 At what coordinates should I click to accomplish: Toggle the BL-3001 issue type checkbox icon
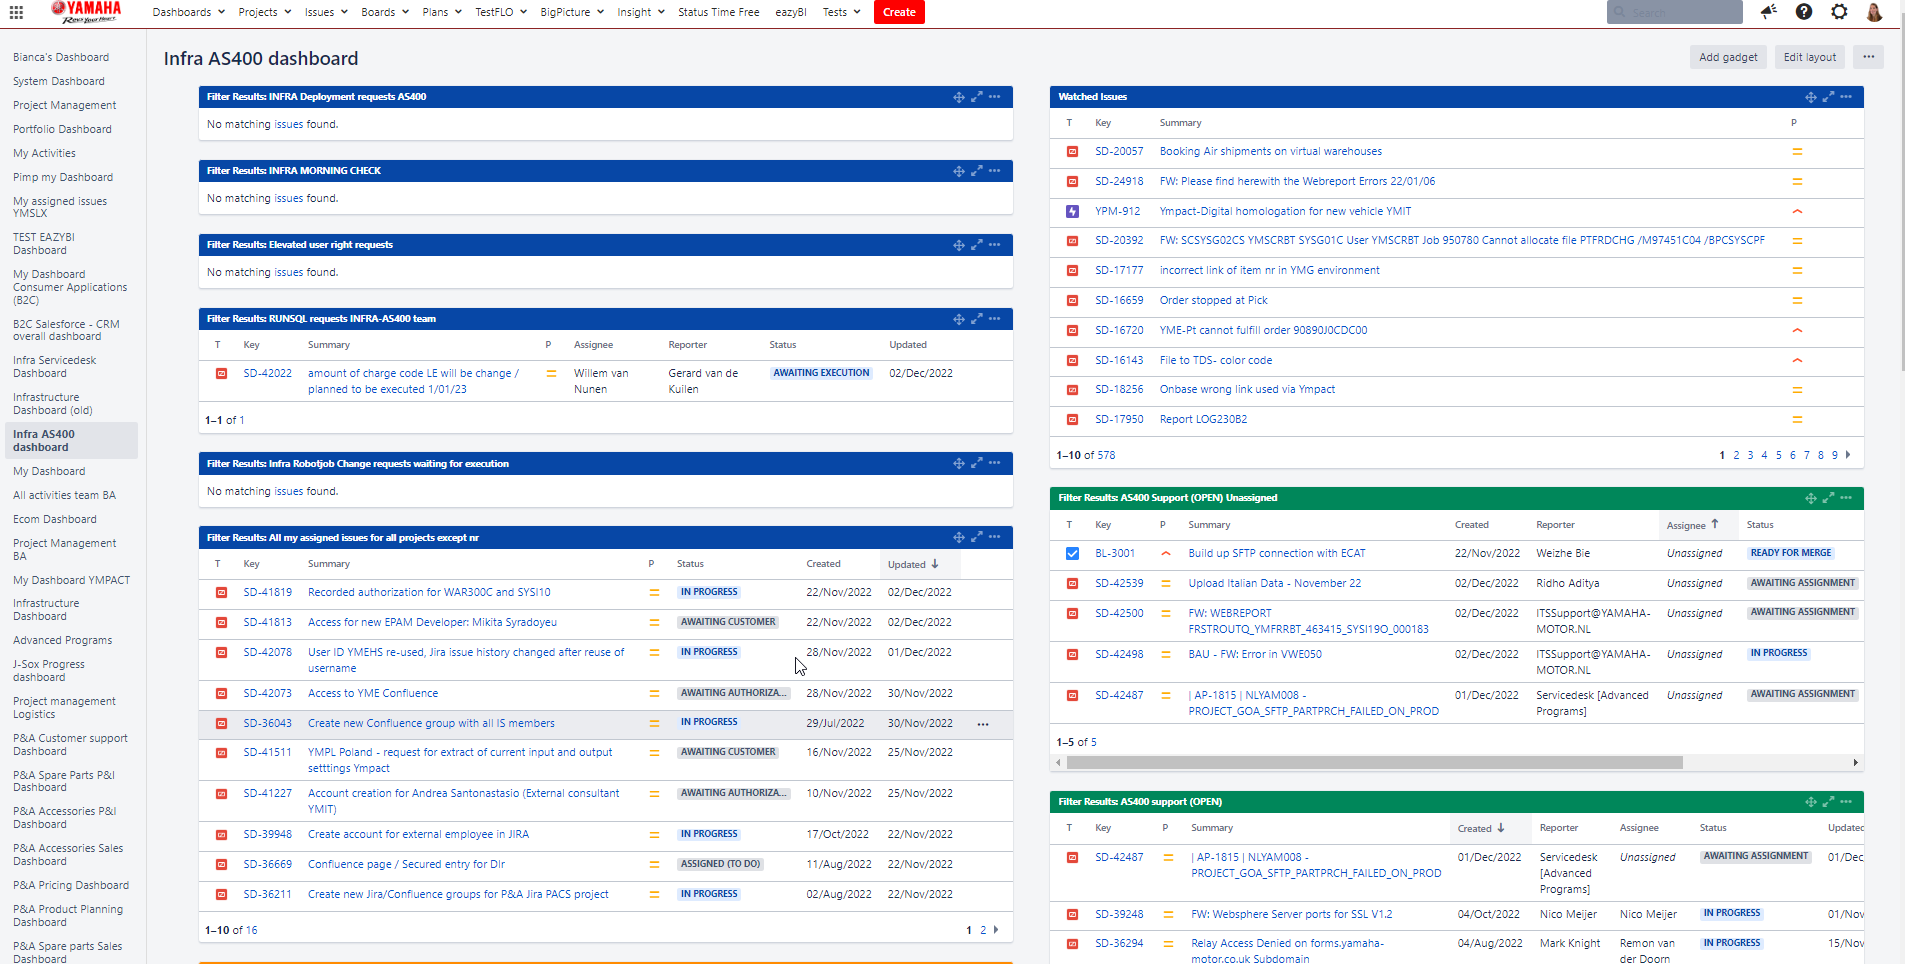coord(1072,553)
